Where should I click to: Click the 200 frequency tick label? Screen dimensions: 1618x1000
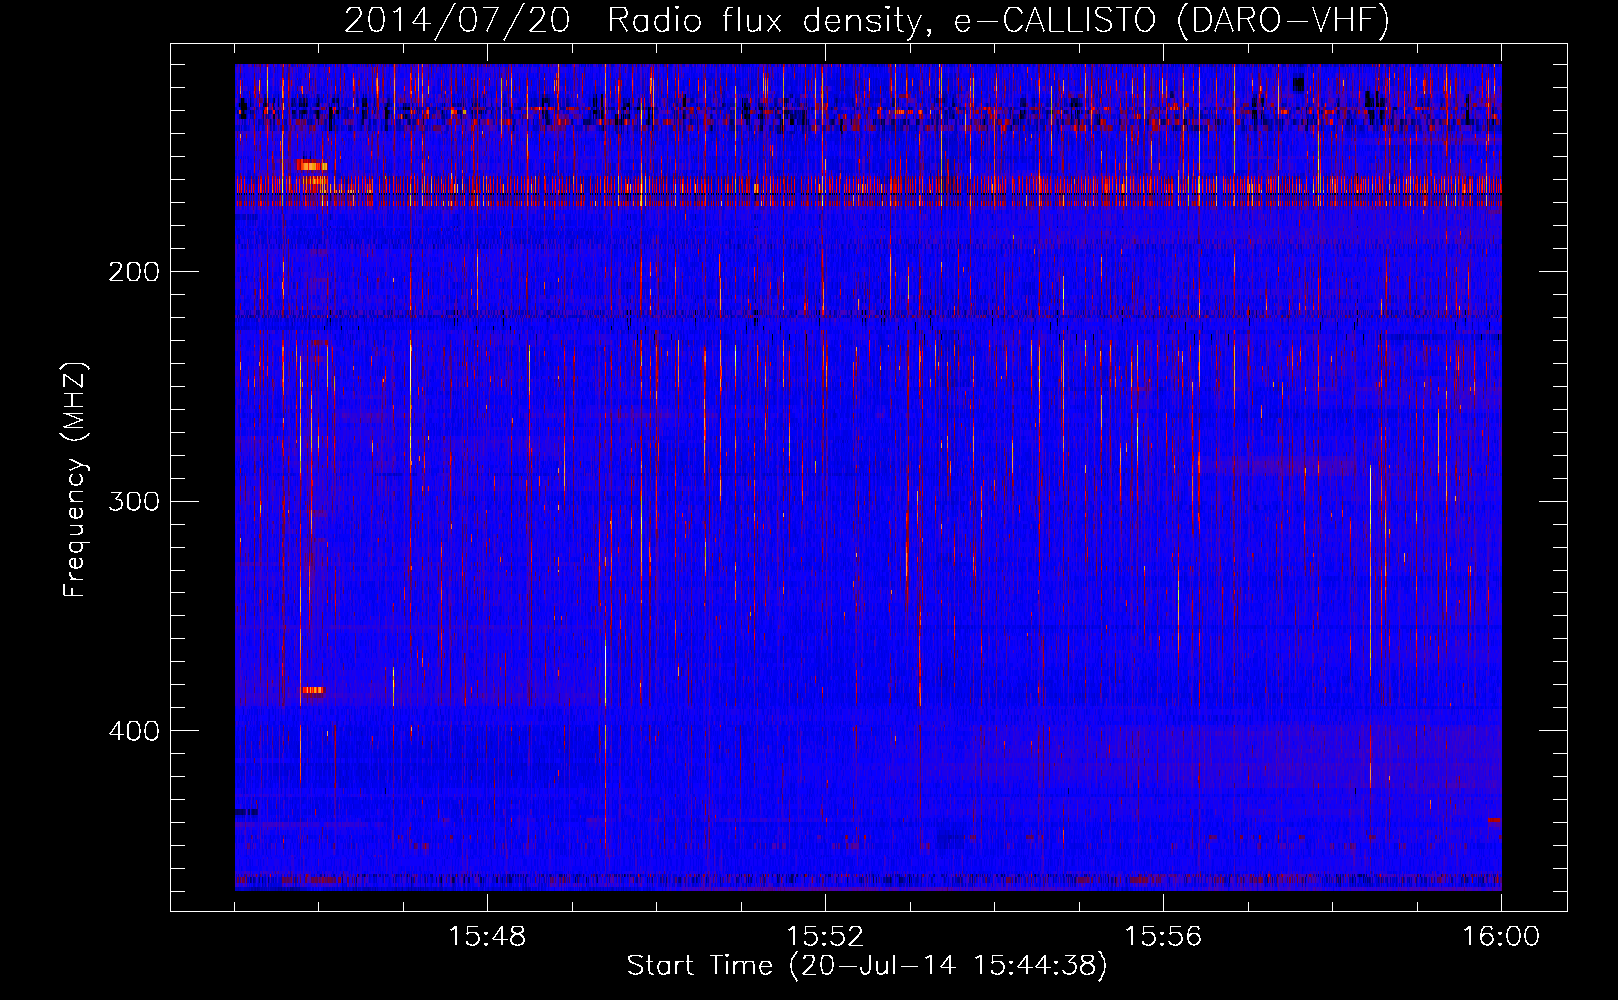pos(134,272)
